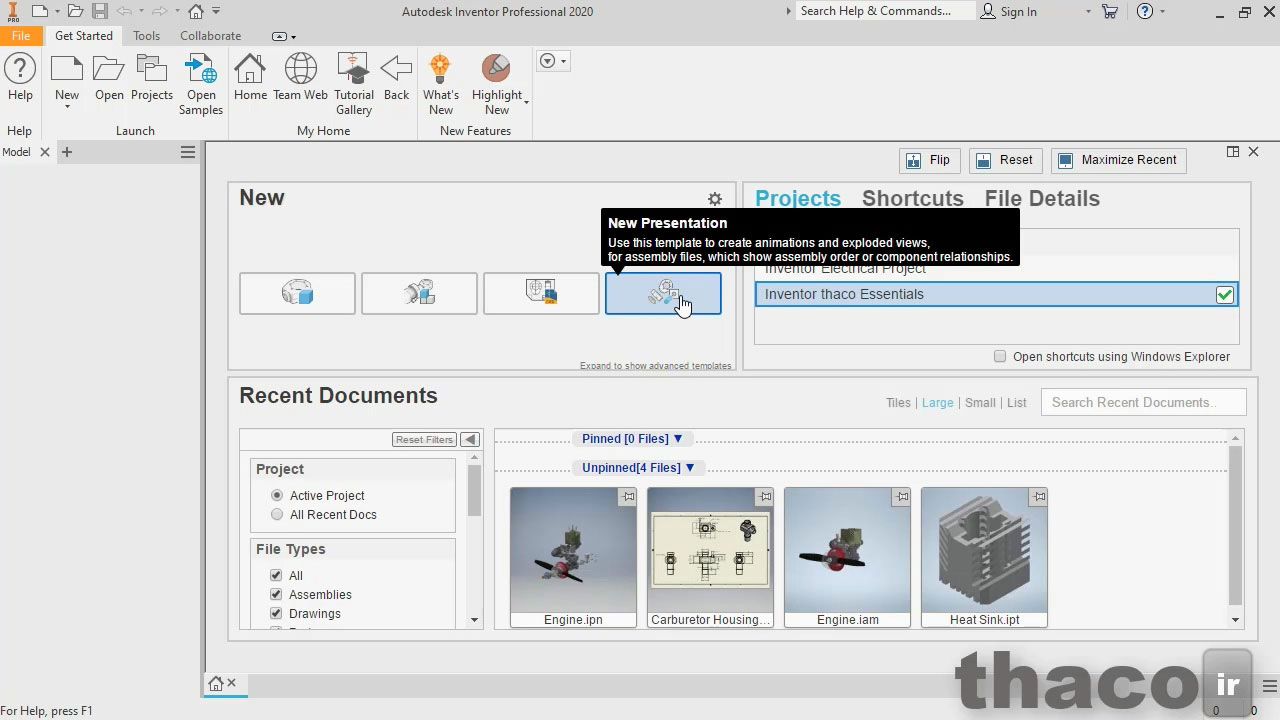Launch the Tutorial Gallery
Viewport: 1280px width, 720px height.
pos(354,85)
